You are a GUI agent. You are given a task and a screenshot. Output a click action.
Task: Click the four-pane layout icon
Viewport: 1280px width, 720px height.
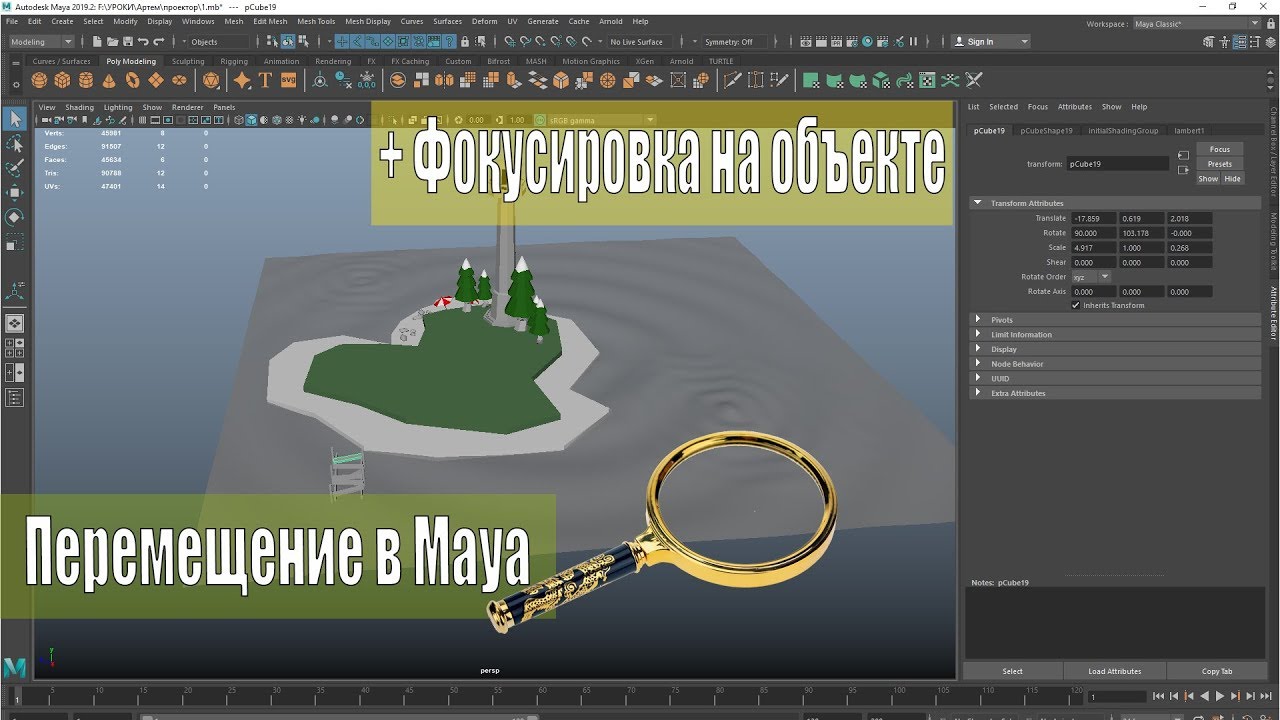pos(15,347)
